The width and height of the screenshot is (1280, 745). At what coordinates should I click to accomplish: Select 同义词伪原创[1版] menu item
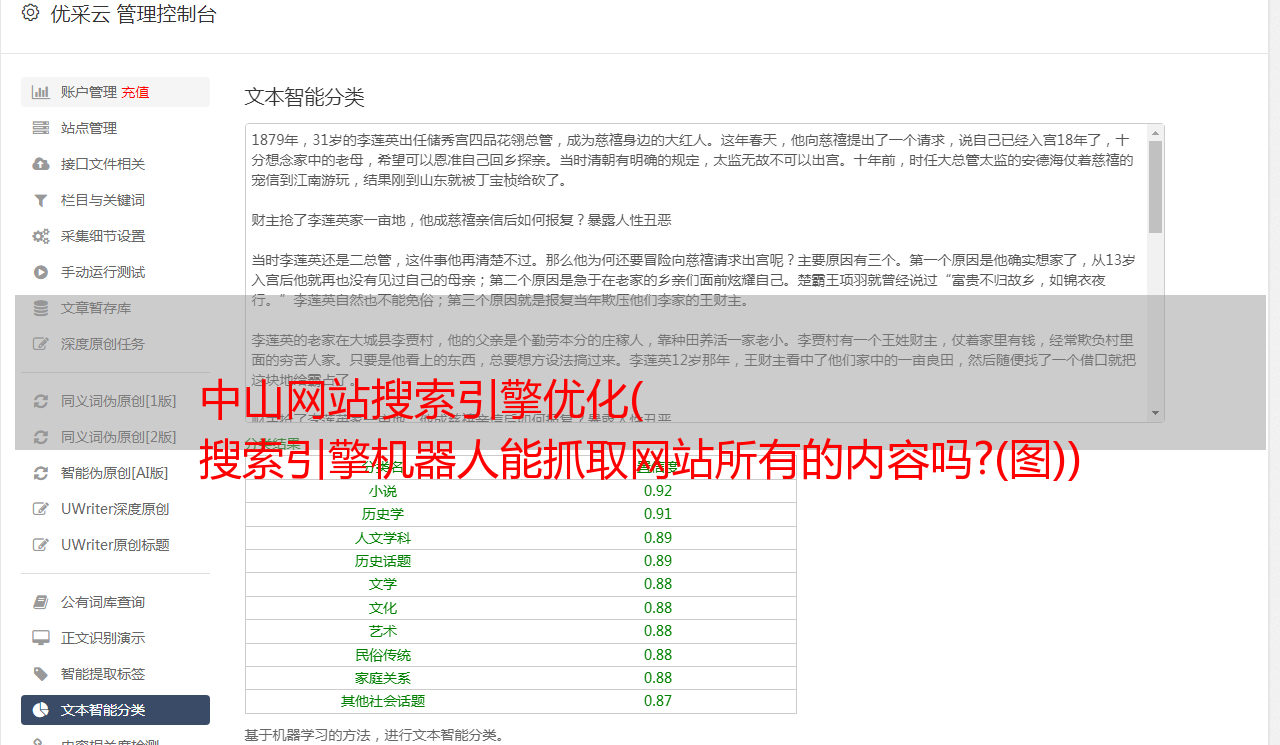click(x=115, y=401)
